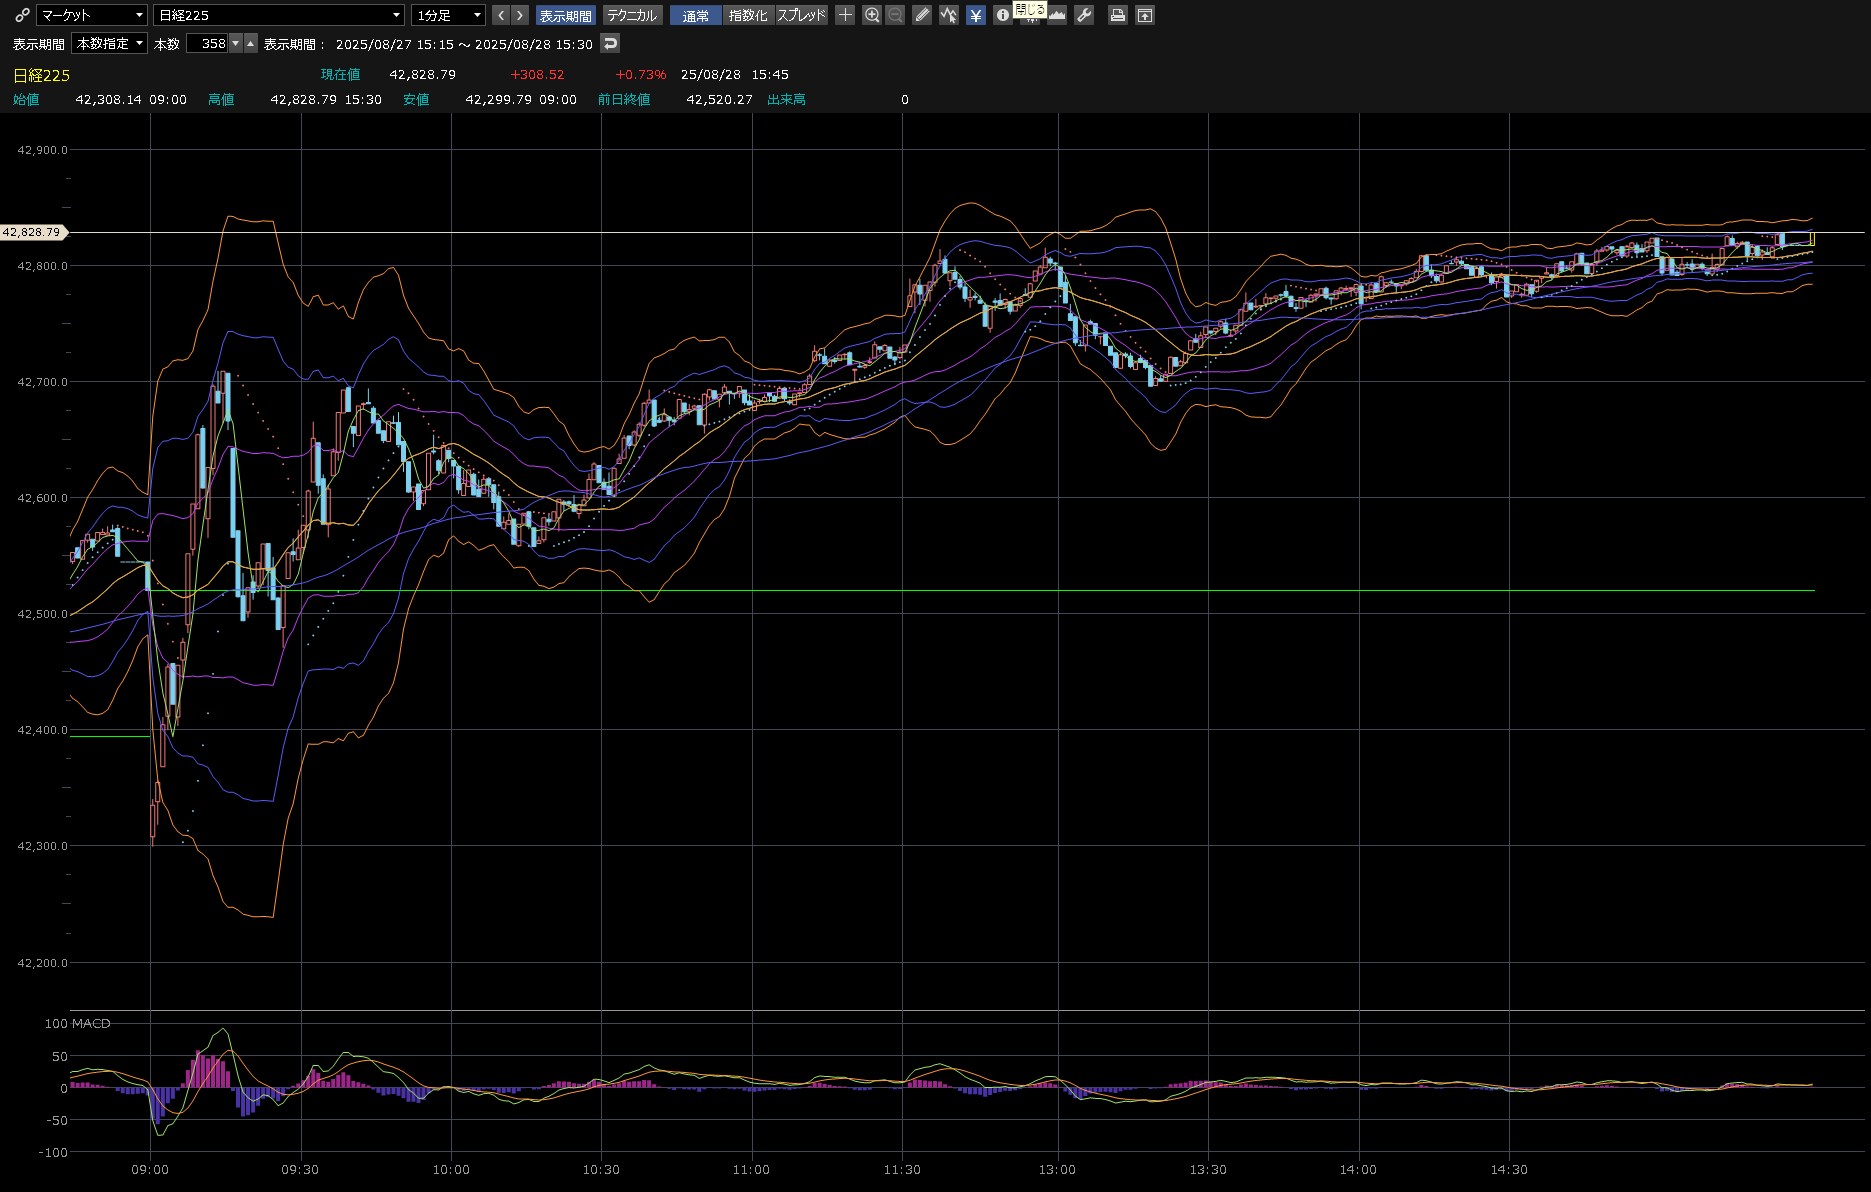The height and width of the screenshot is (1192, 1871).
Task: Zoom in on the chart
Action: point(872,15)
